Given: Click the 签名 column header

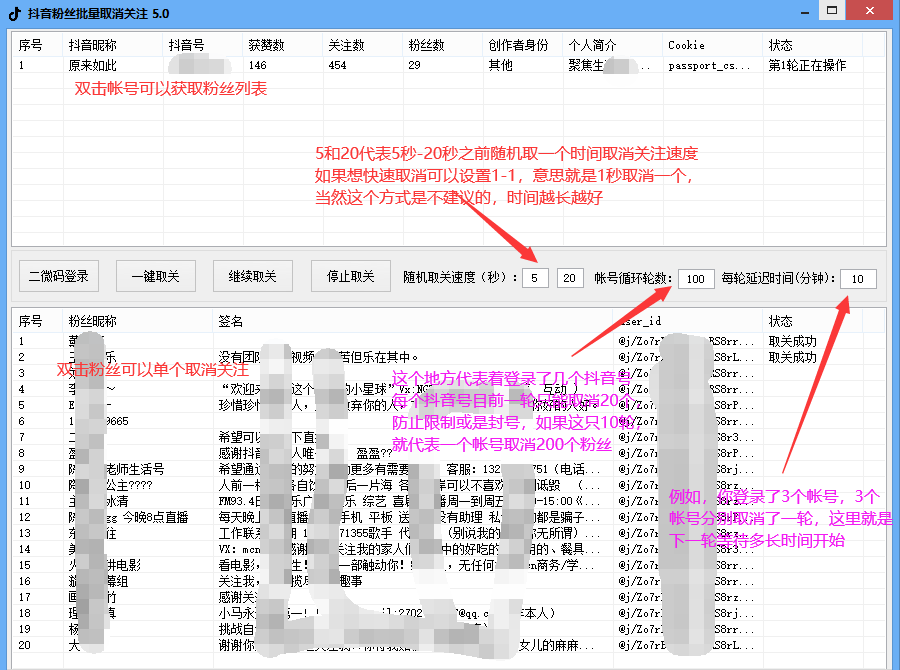Looking at the screenshot, I should 413,321.
